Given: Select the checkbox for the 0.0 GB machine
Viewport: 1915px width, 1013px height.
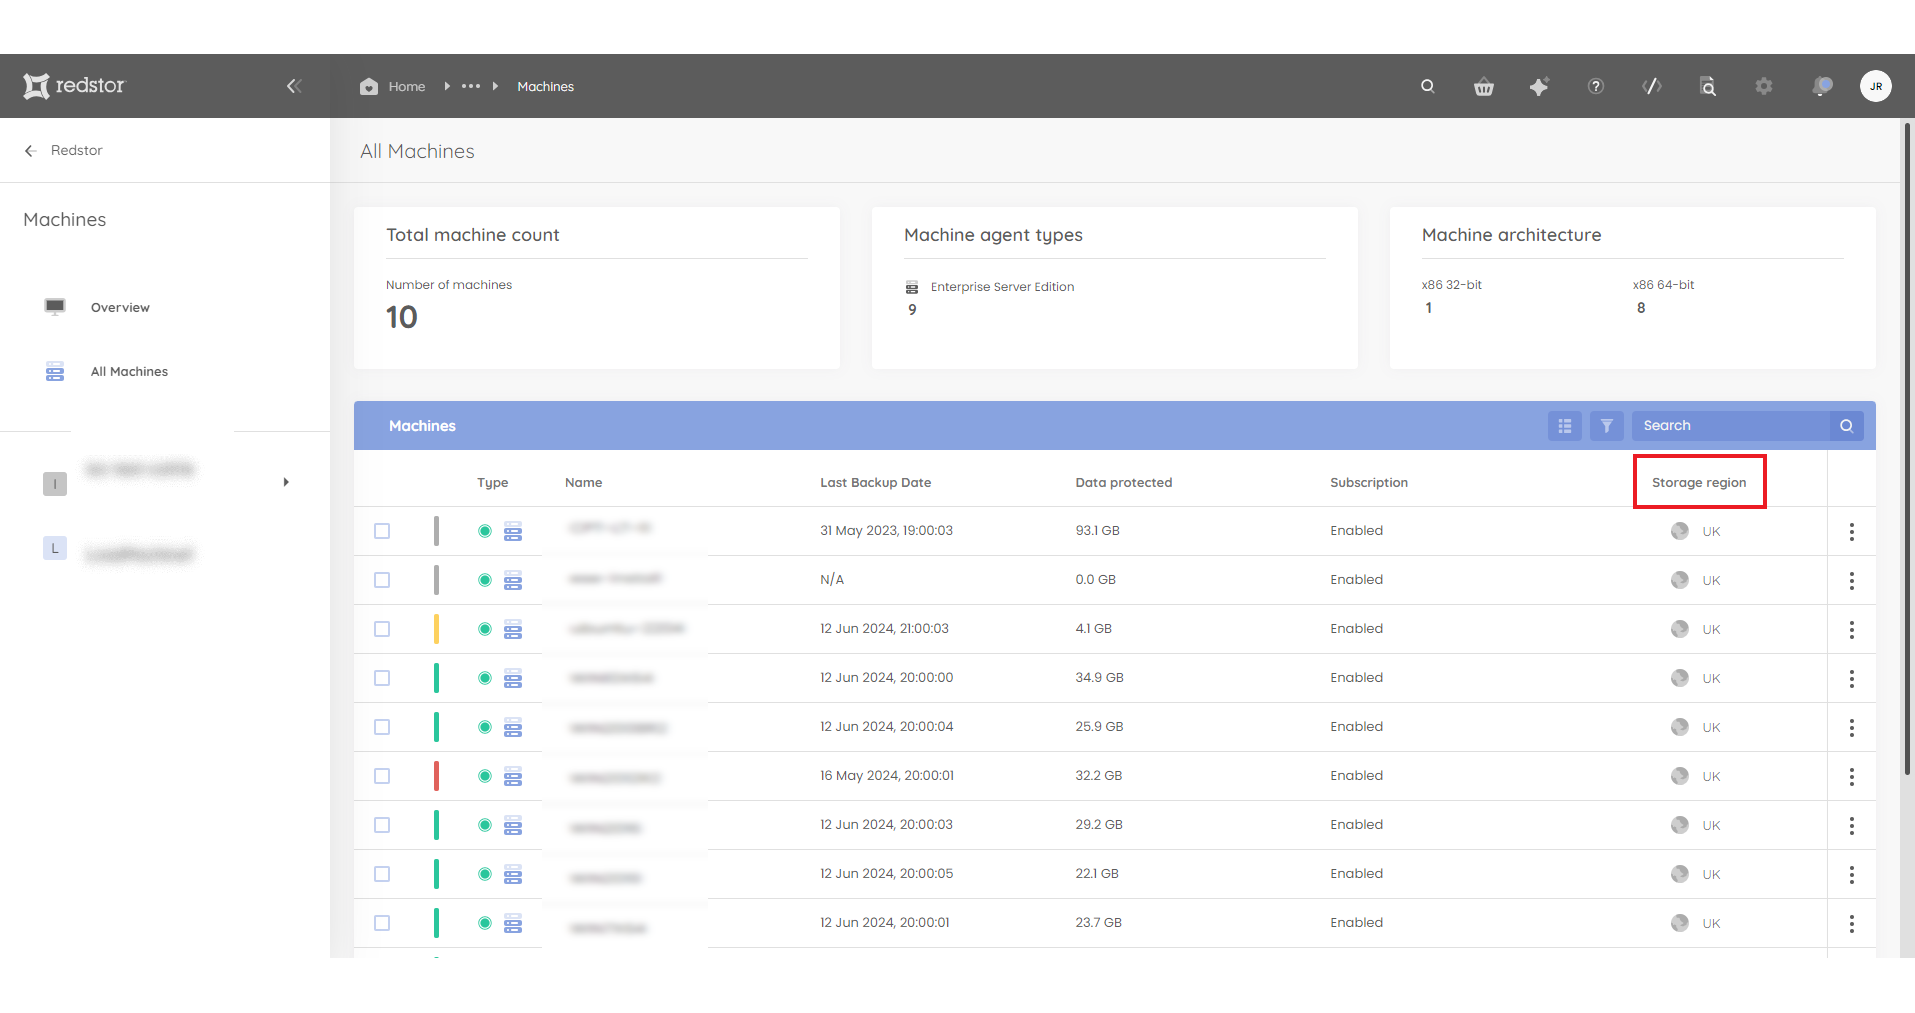Looking at the screenshot, I should click(x=382, y=580).
